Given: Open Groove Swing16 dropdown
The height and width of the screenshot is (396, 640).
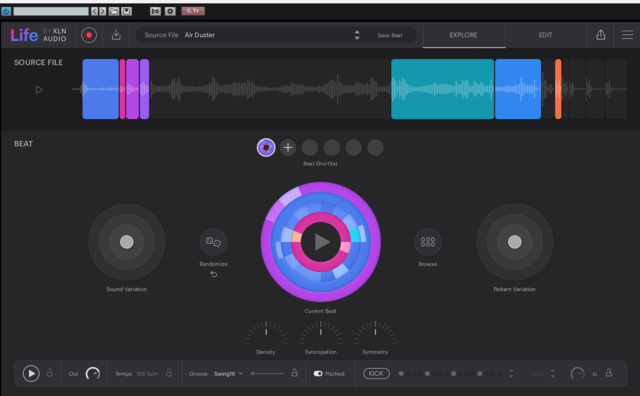Looking at the screenshot, I should click(x=228, y=374).
